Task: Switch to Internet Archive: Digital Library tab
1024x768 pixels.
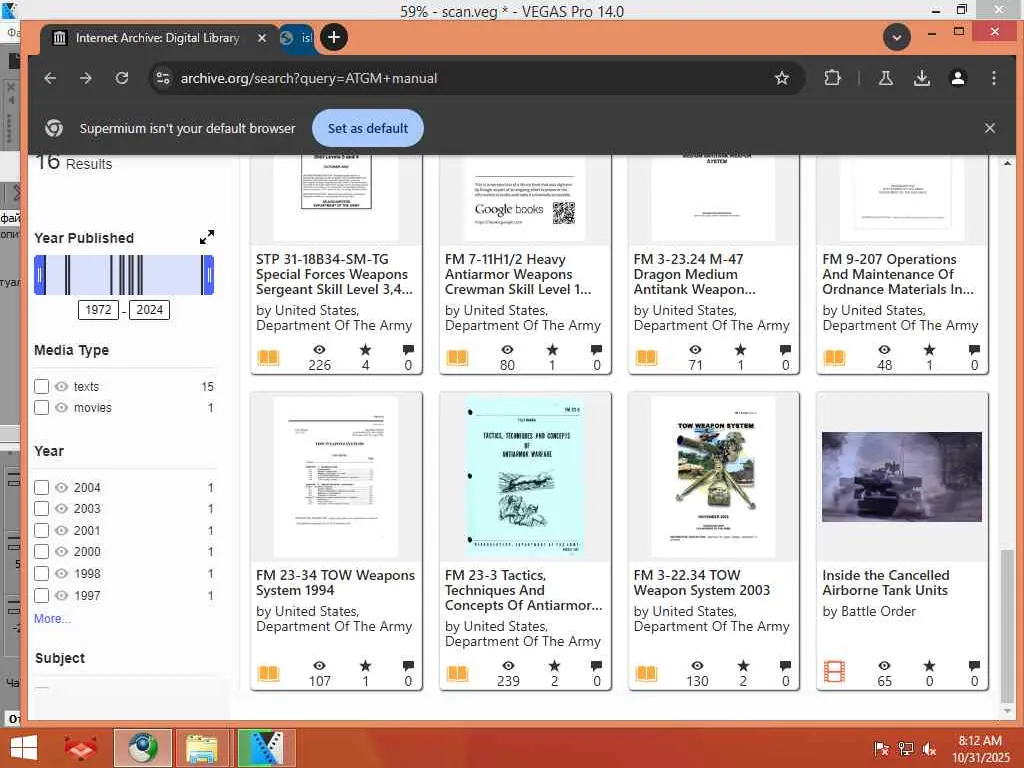Action: pos(157,38)
